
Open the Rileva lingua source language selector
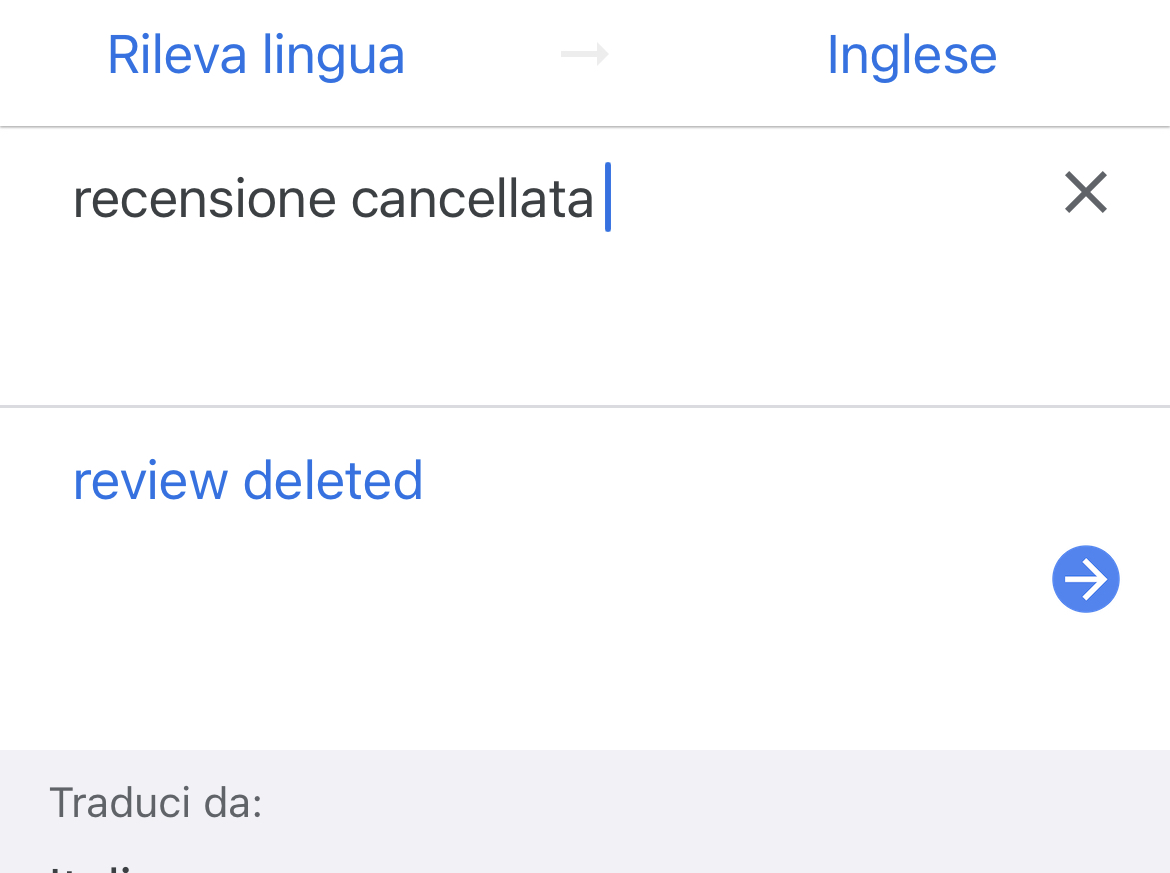(x=256, y=55)
